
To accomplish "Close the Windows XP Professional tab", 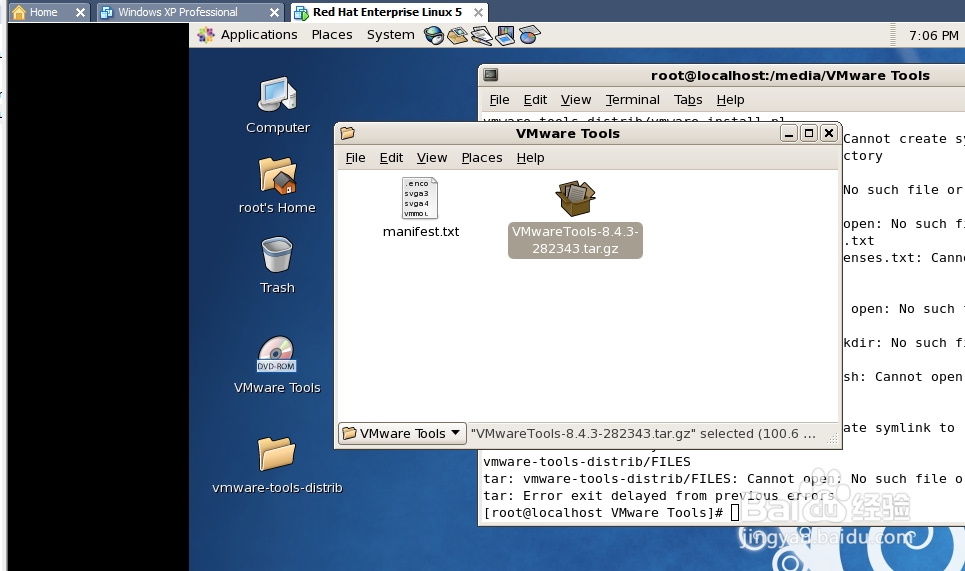I will pos(274,12).
